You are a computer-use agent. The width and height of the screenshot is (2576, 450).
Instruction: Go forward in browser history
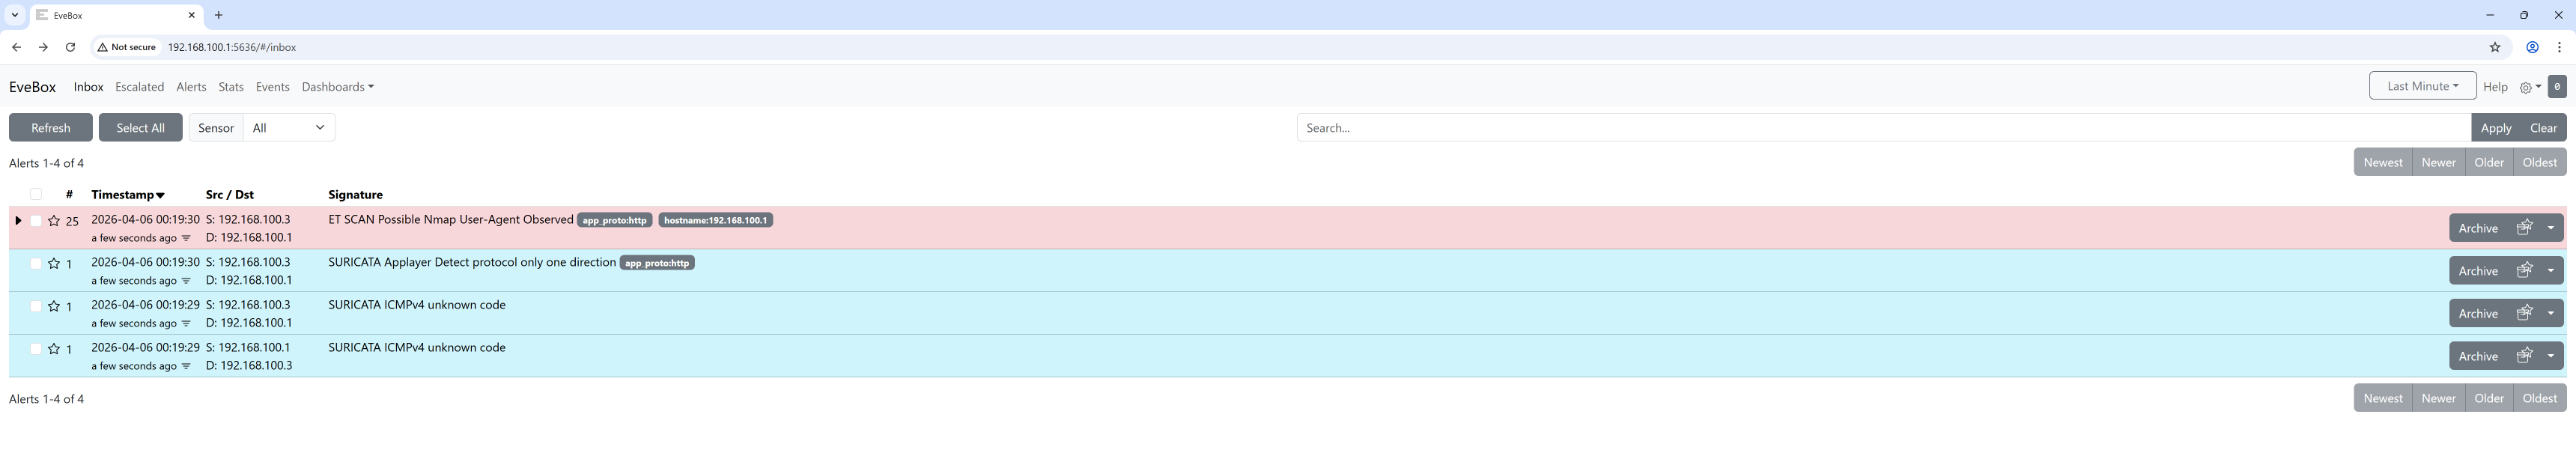tap(43, 47)
